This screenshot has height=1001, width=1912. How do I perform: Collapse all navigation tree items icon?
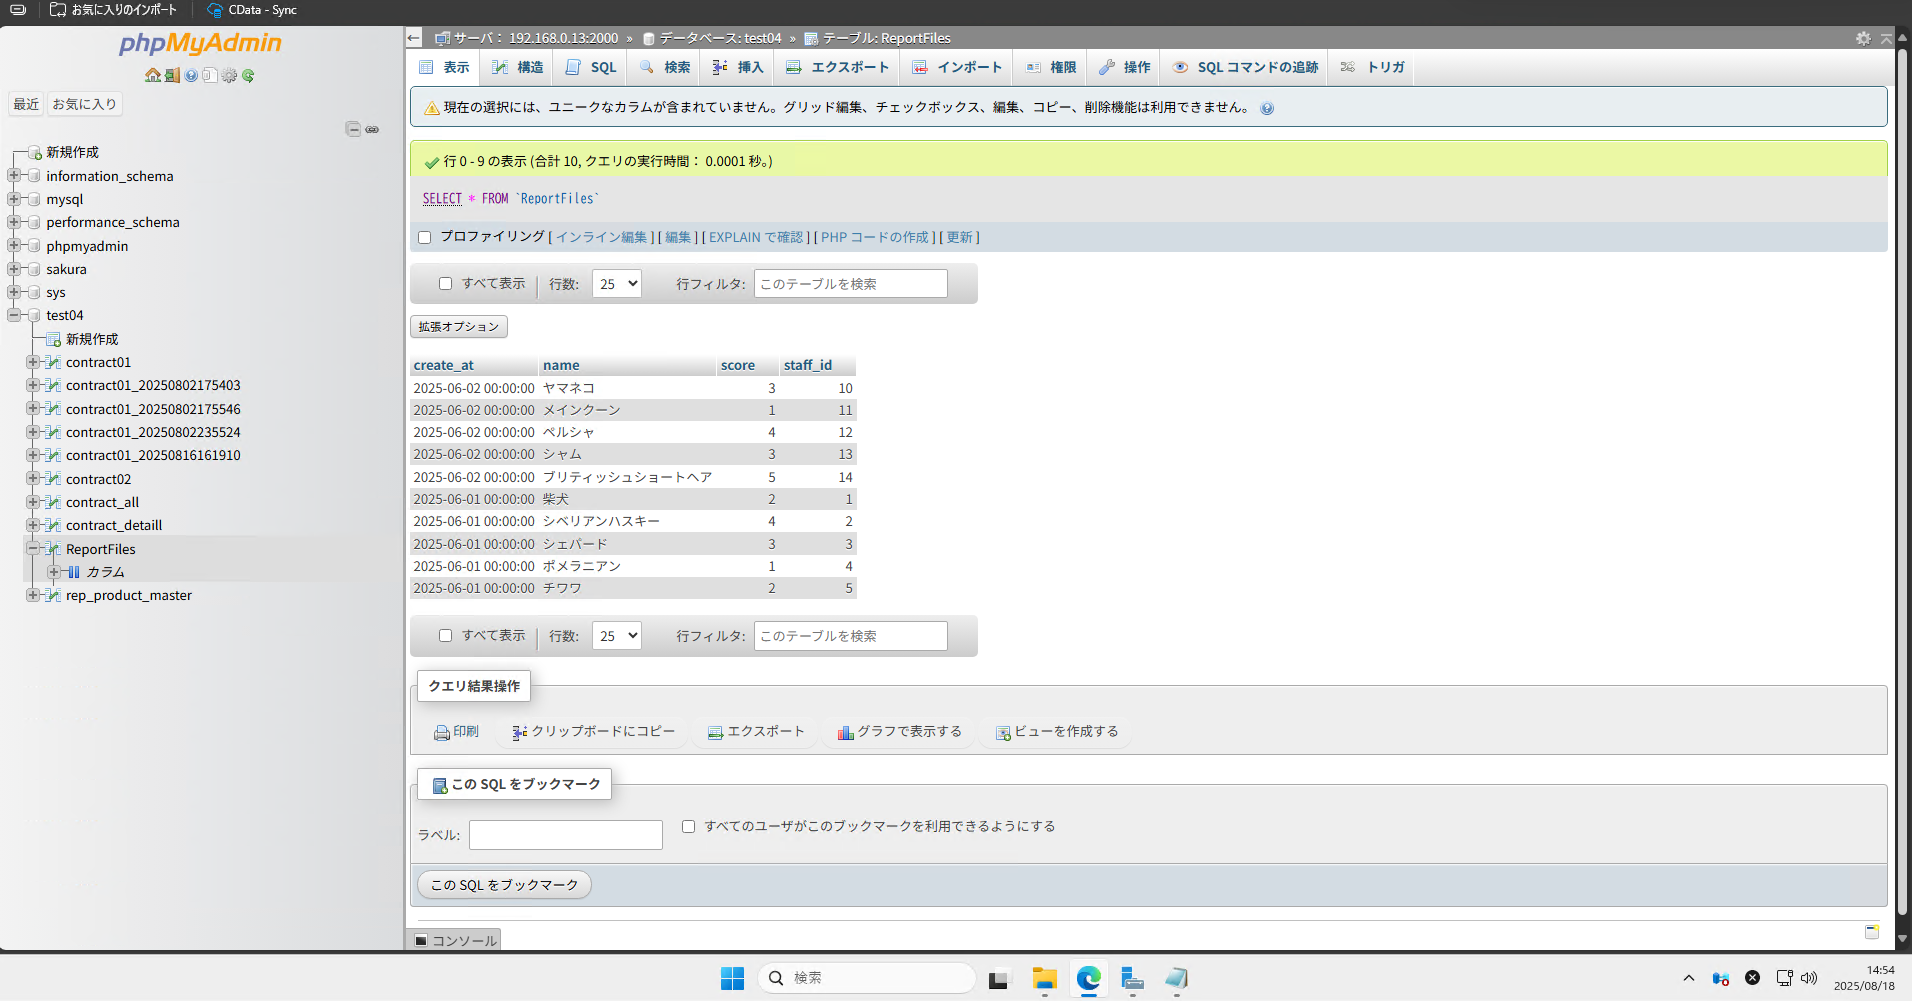[353, 129]
